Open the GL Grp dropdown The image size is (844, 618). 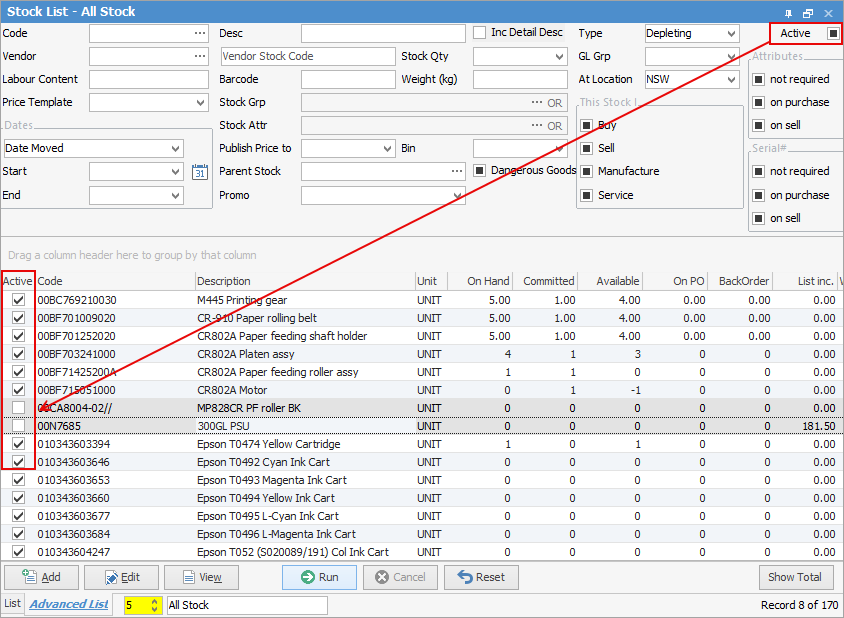tap(732, 57)
